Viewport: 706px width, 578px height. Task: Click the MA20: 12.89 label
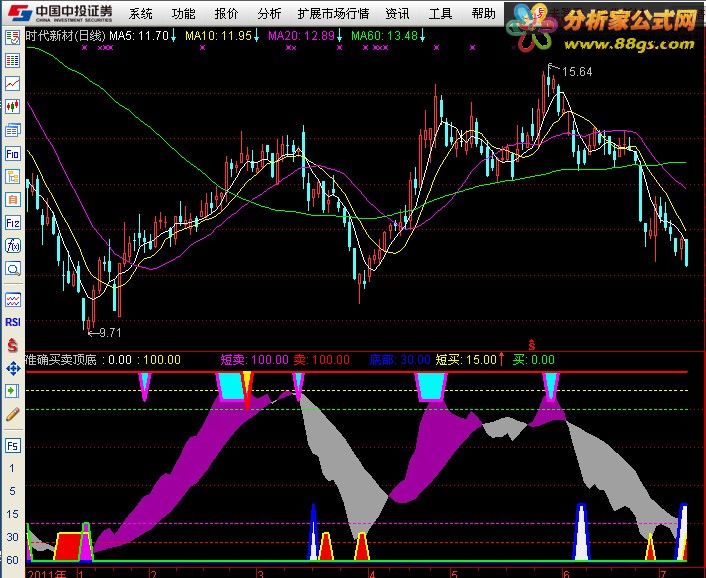pyautogui.click(x=301, y=36)
